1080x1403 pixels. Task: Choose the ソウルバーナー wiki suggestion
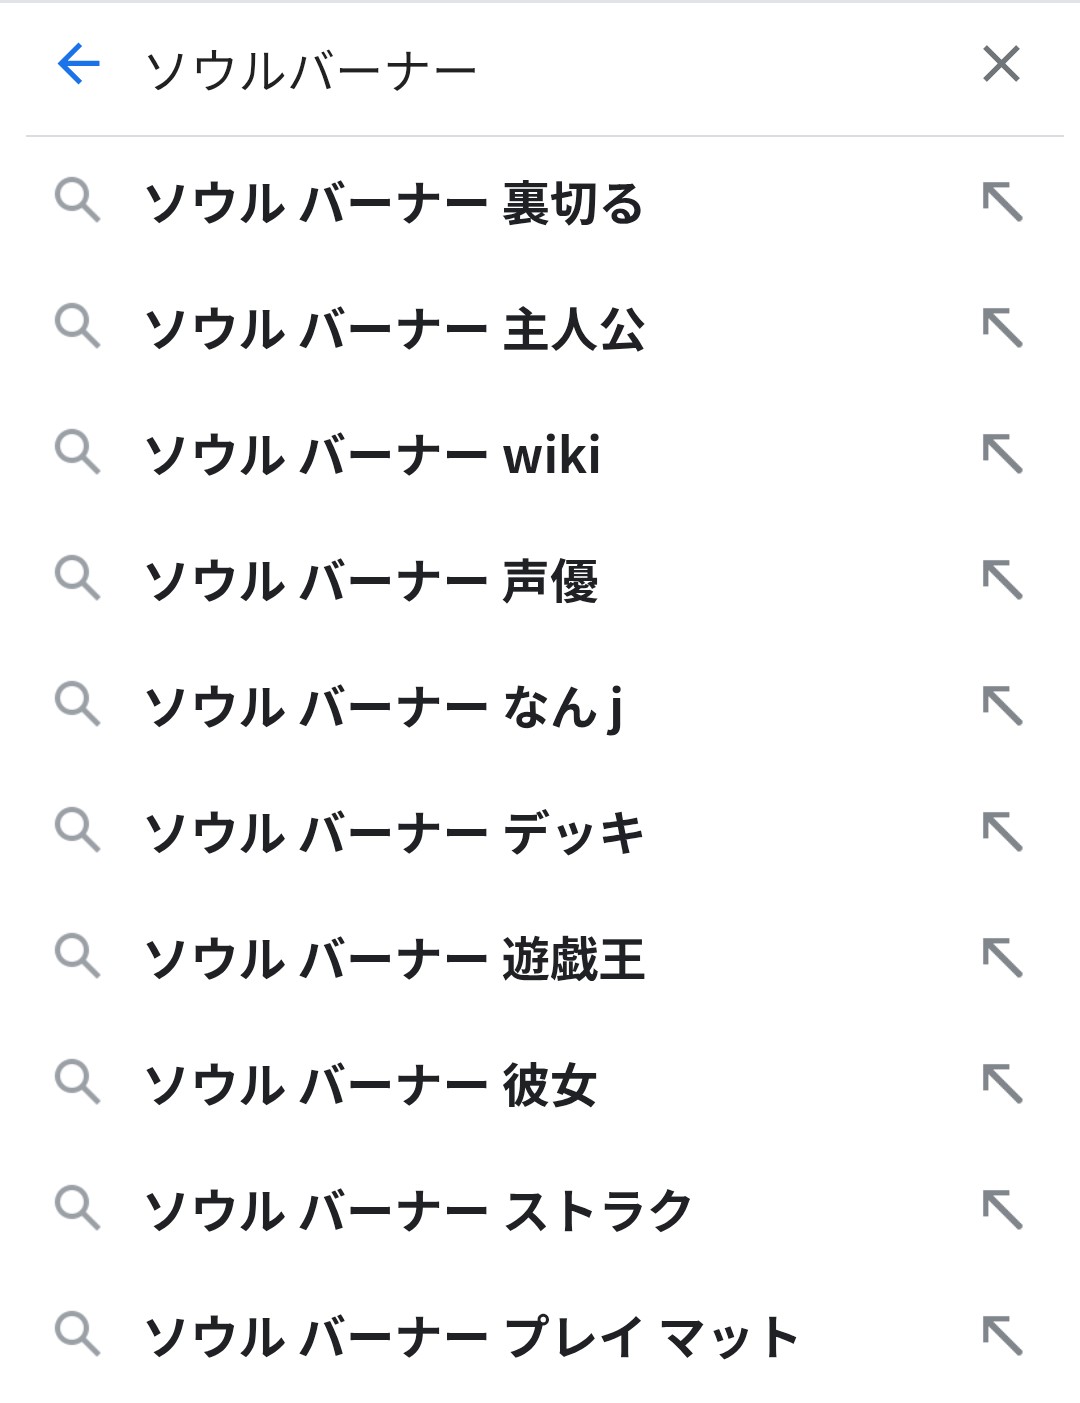372,455
